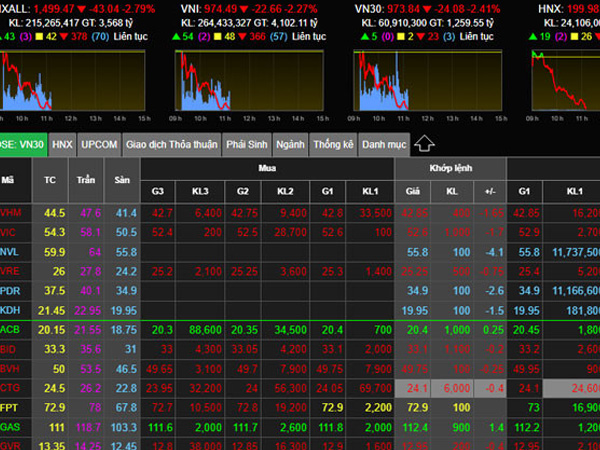This screenshot has height=450, width=600.
Task: Click the +/- column header
Action: [491, 190]
